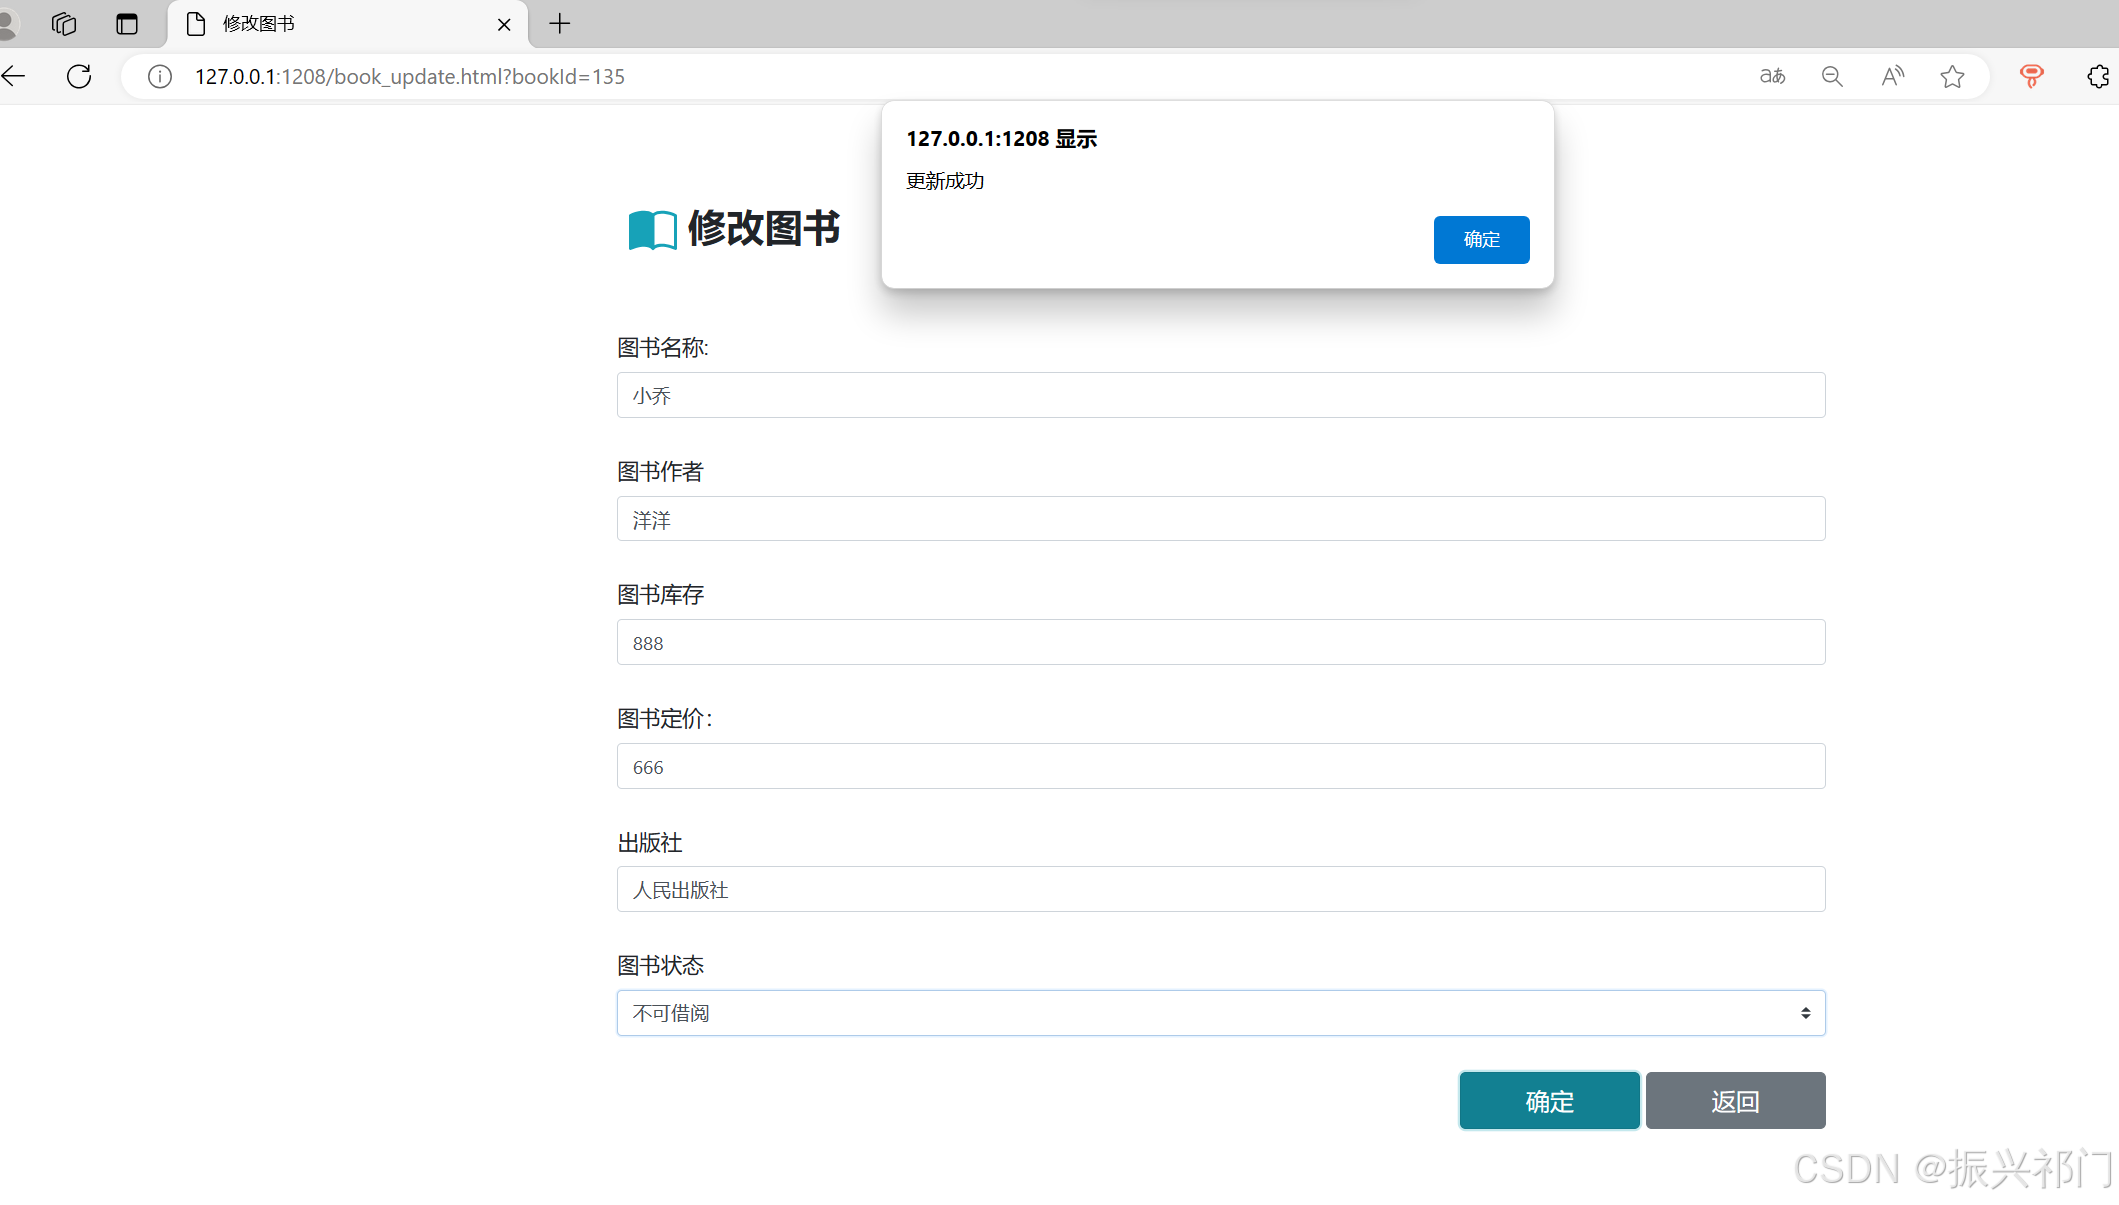Viewport: 2119px width, 1205px height.
Task: Click the site information icon
Action: 160,76
